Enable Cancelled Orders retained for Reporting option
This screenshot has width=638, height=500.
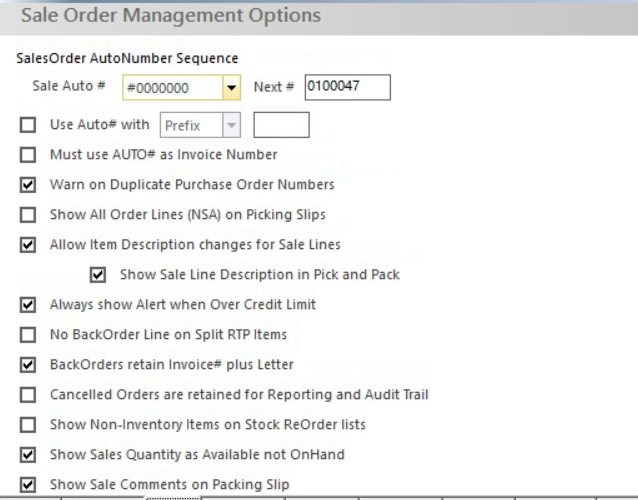[28, 395]
